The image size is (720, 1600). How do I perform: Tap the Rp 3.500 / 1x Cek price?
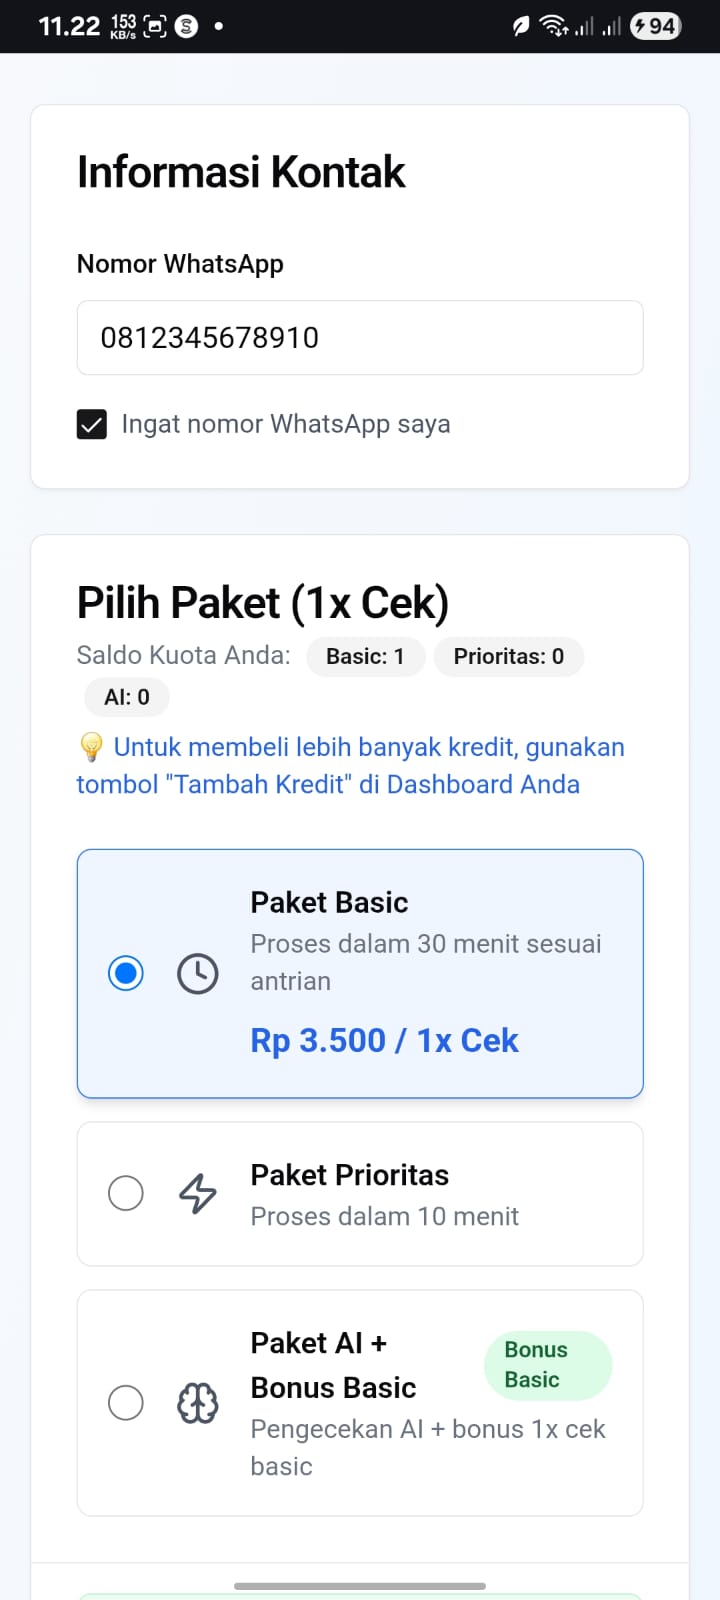(x=384, y=1041)
